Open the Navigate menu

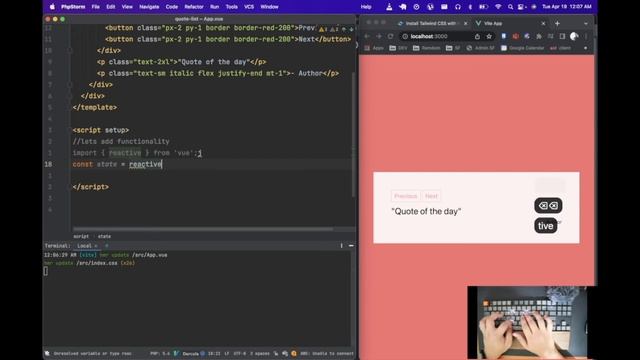pos(149,7)
